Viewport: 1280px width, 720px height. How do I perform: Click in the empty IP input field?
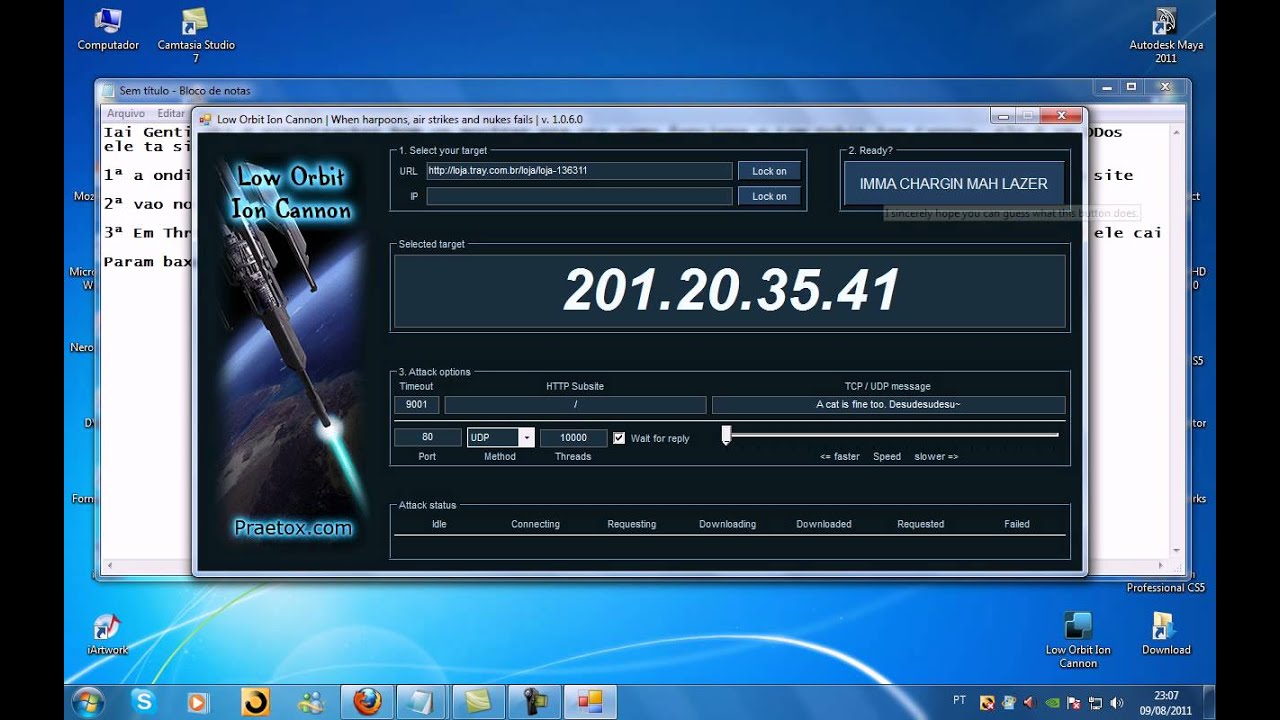pos(579,196)
